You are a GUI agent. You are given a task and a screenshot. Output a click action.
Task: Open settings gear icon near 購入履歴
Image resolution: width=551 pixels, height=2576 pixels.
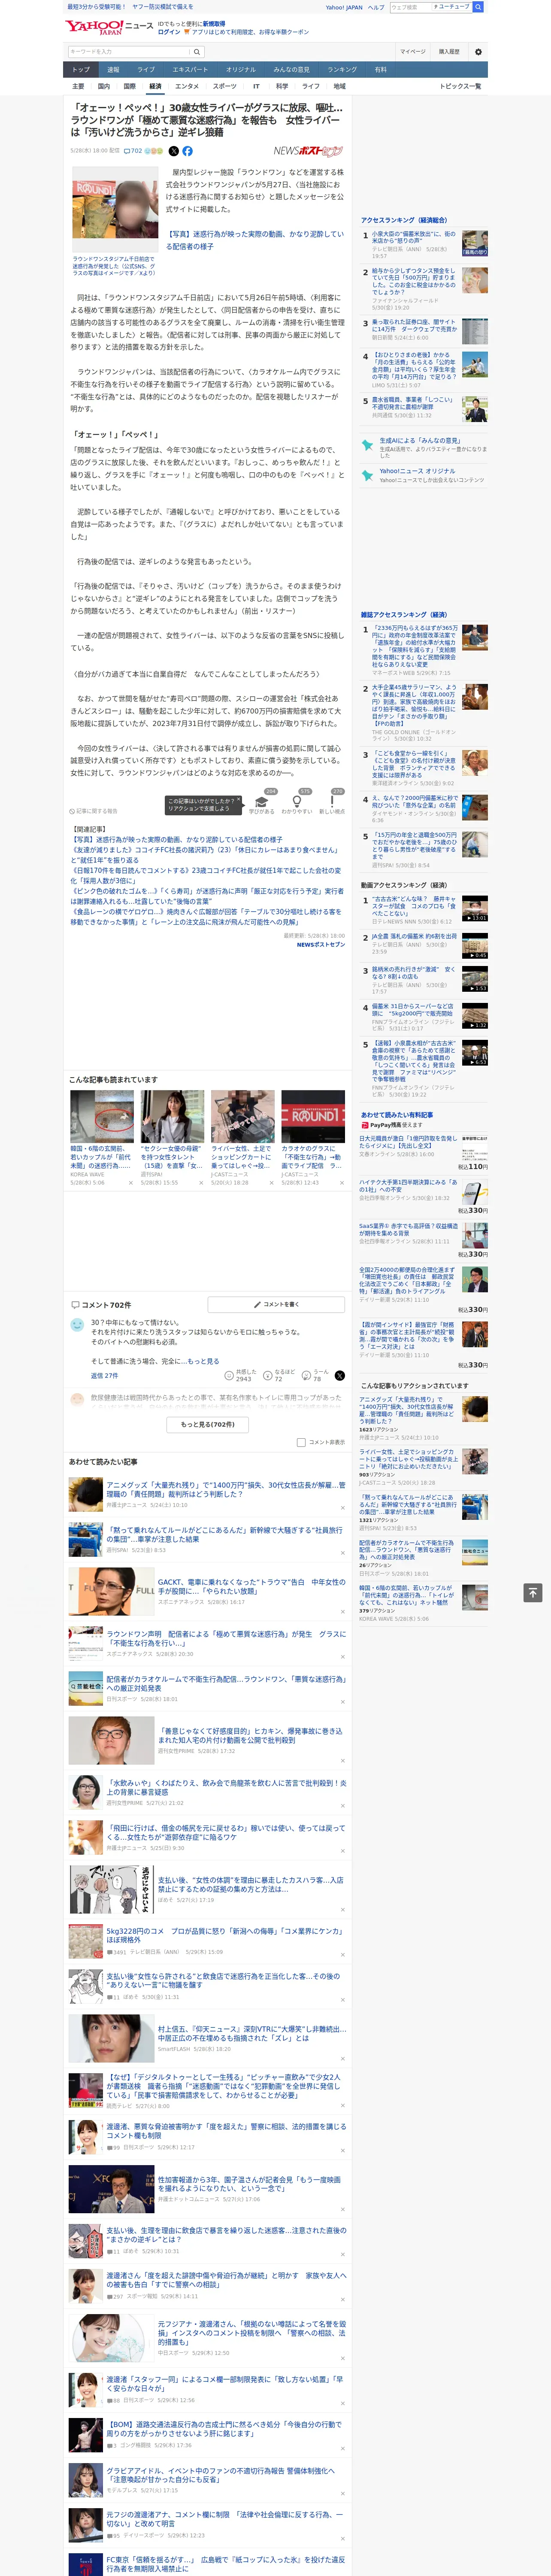click(478, 51)
